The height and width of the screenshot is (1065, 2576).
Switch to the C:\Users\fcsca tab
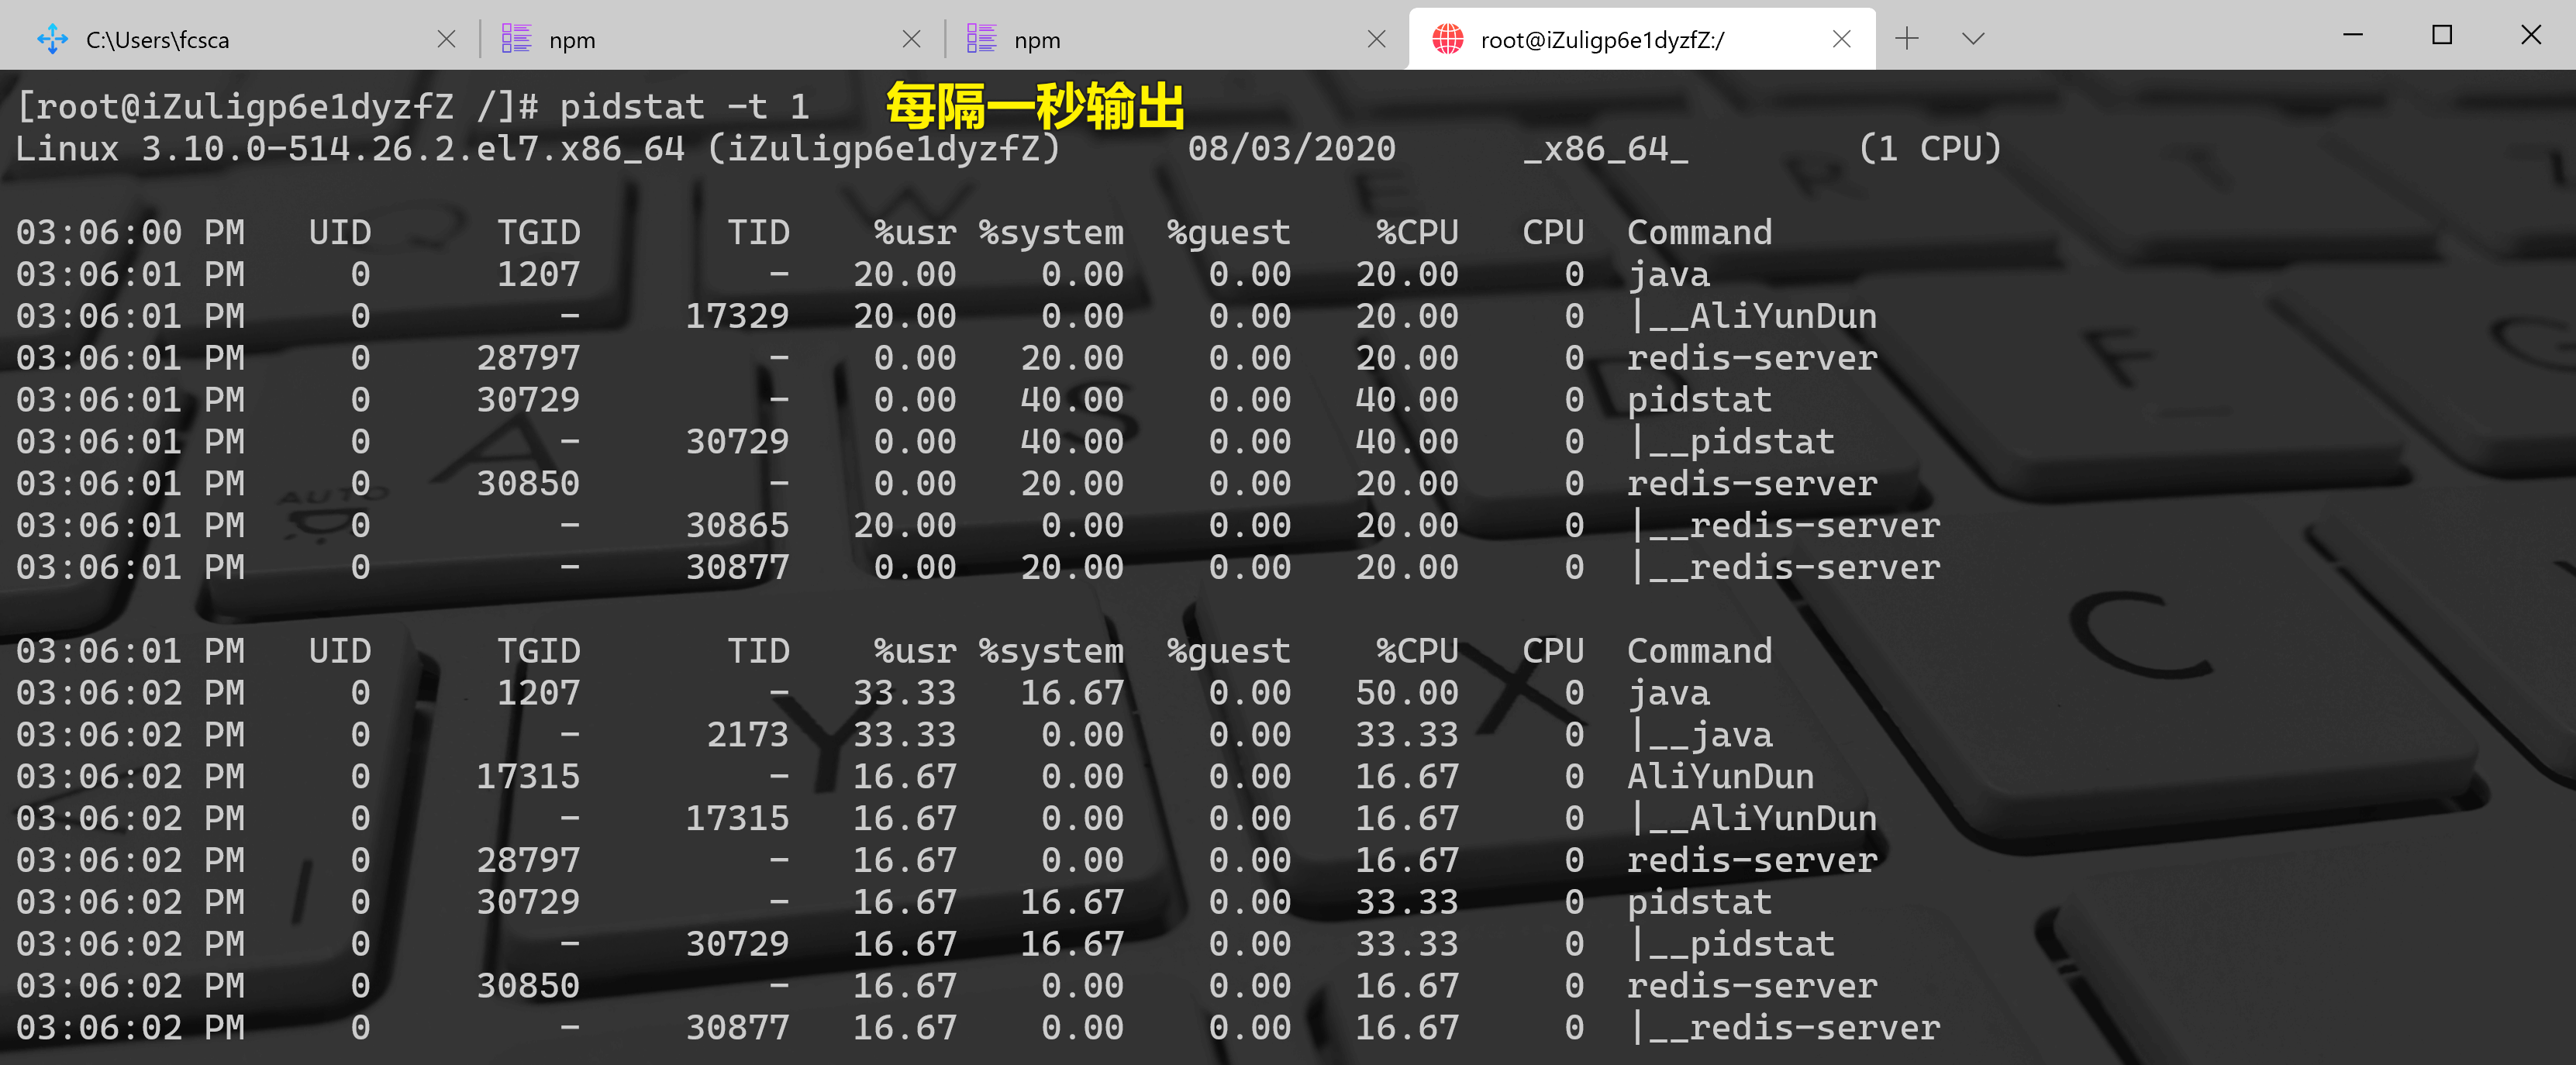[158, 40]
